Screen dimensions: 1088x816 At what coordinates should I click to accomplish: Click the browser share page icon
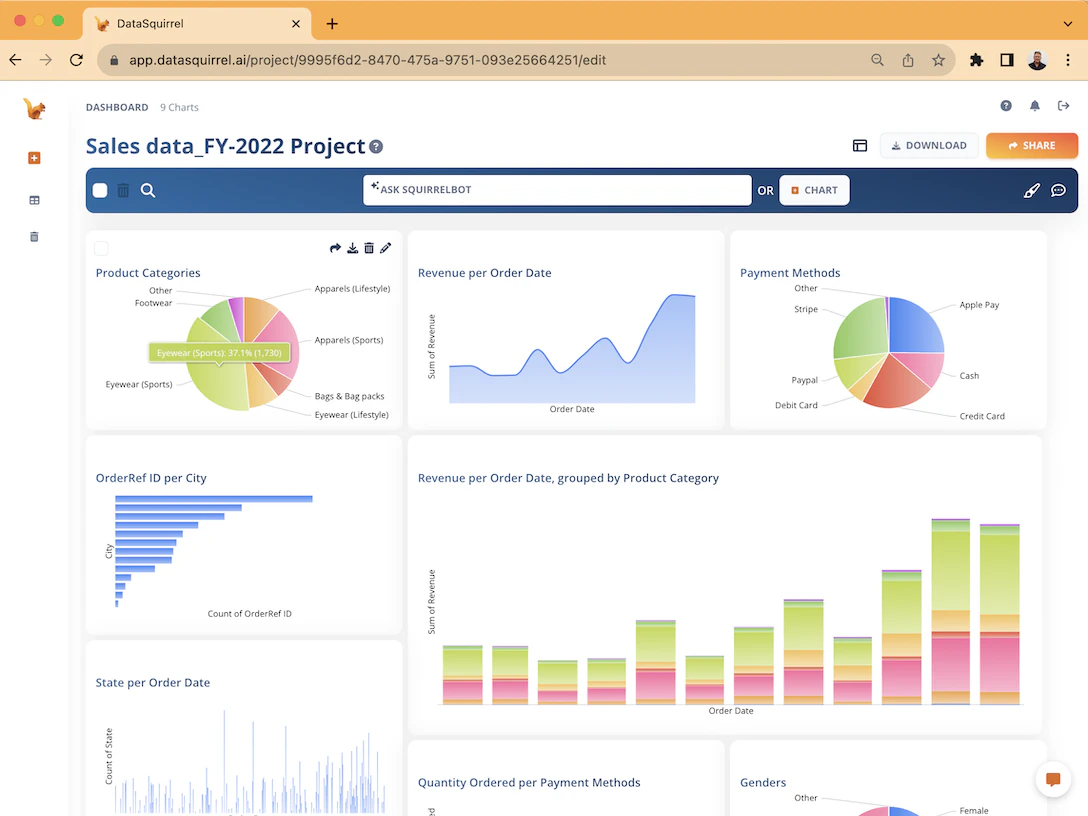[908, 60]
